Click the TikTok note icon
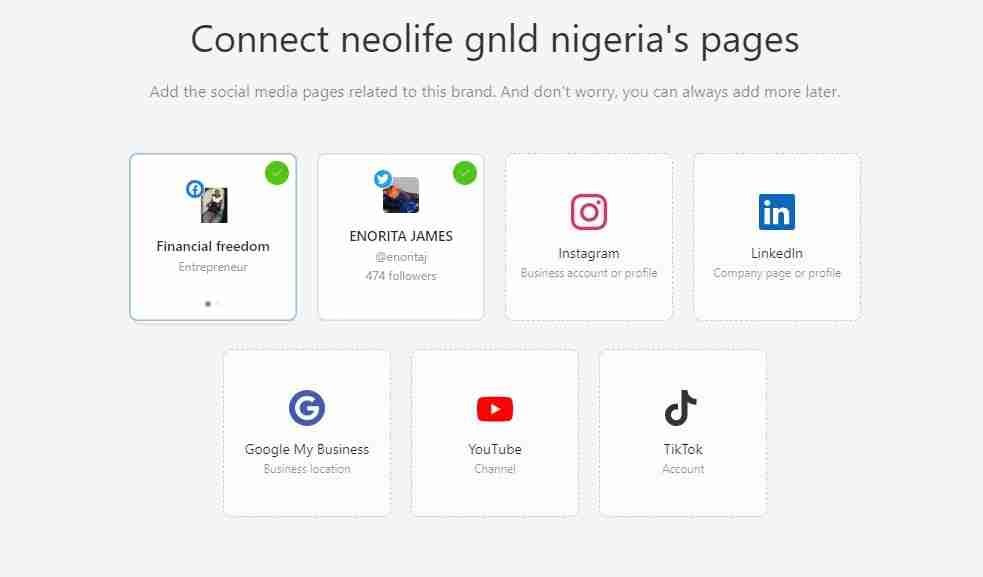Screen dimensions: 983x577 682,408
